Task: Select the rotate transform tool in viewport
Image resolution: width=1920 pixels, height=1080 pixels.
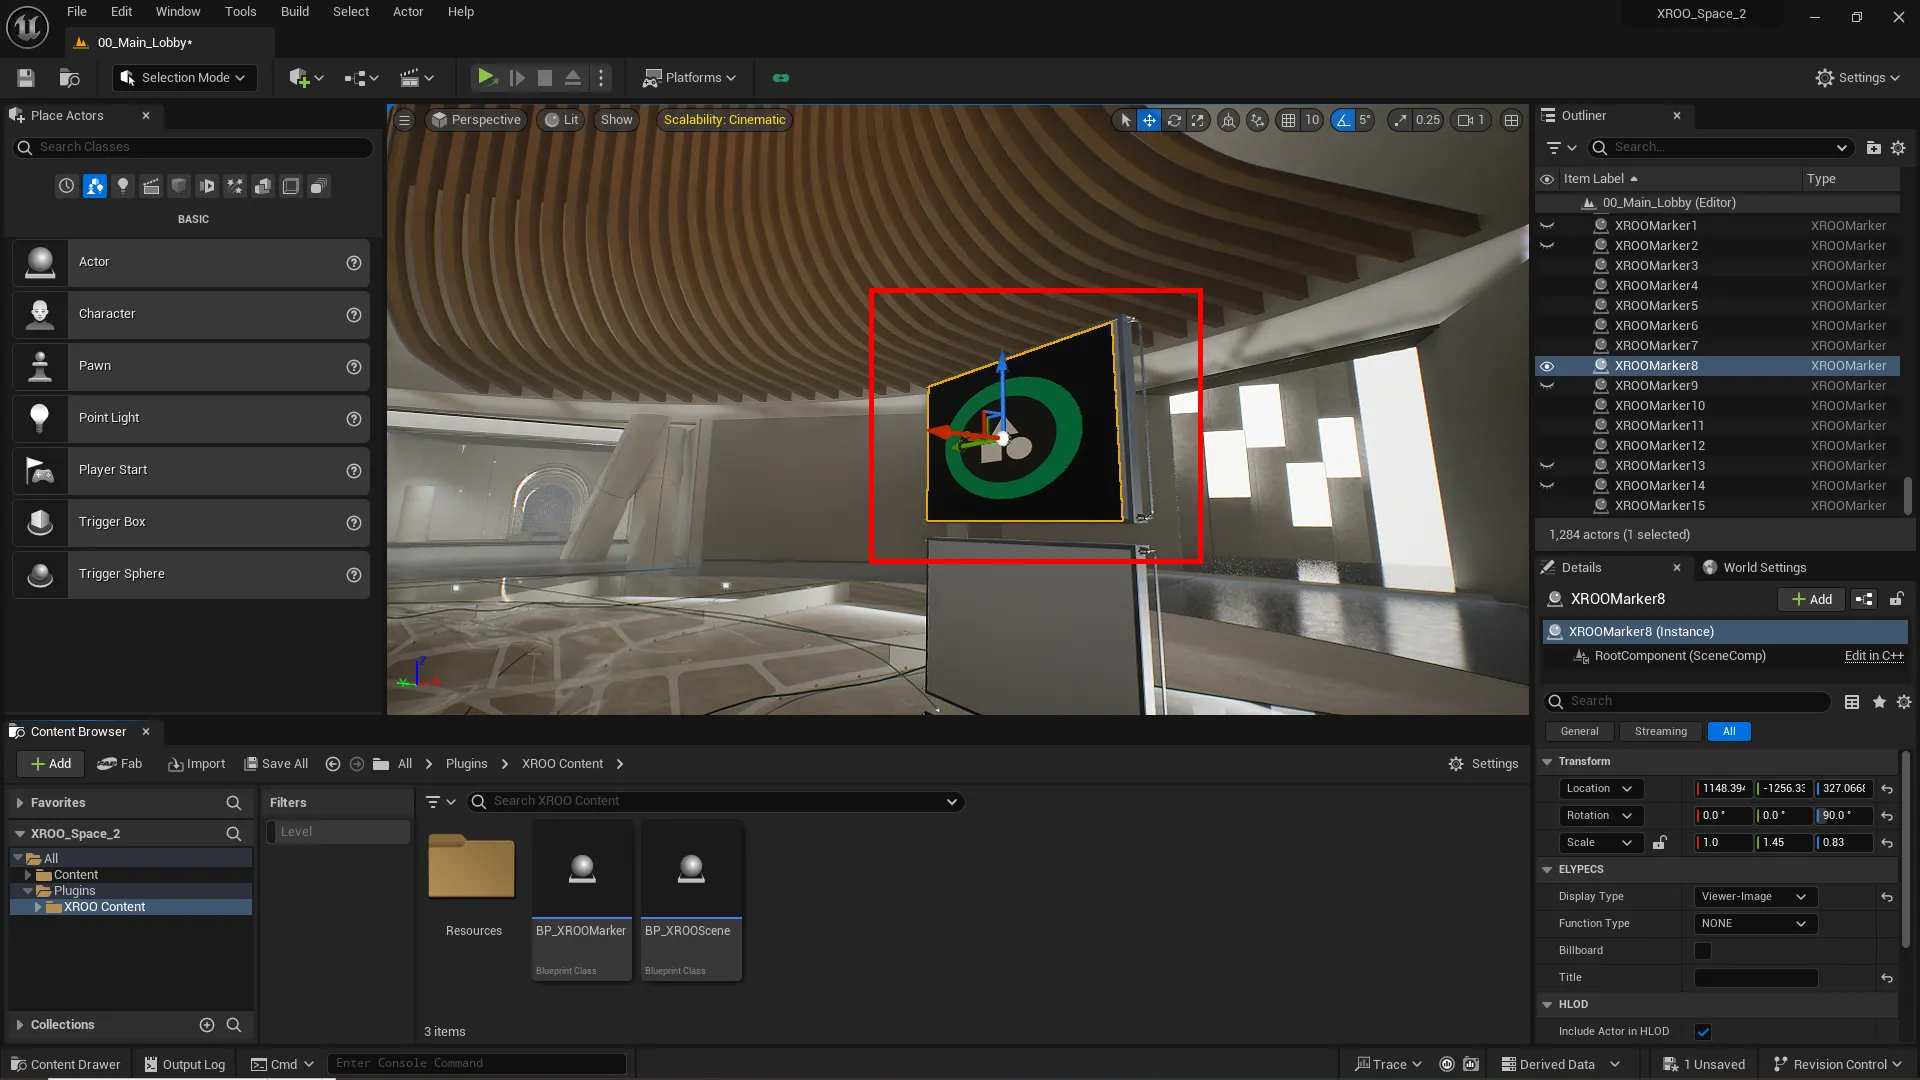Action: point(1174,120)
